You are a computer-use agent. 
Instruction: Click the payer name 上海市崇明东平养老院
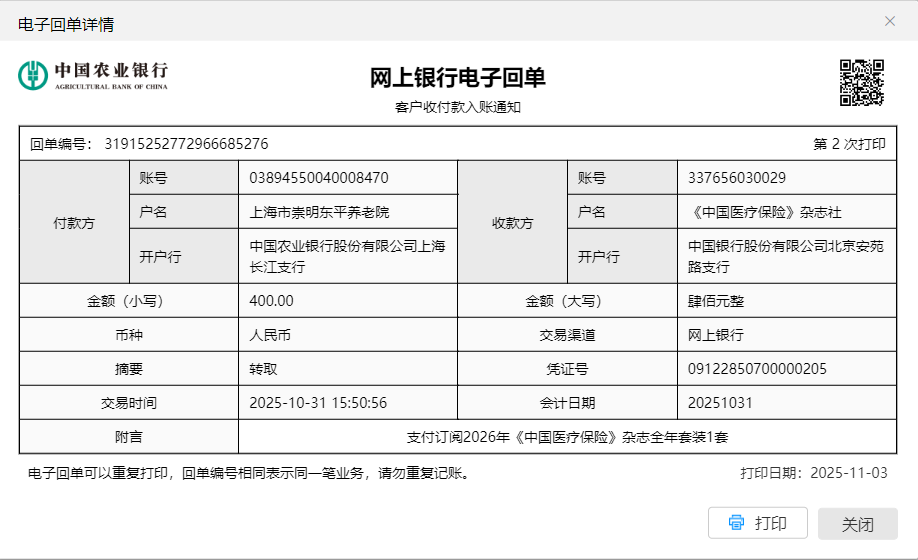click(319, 212)
